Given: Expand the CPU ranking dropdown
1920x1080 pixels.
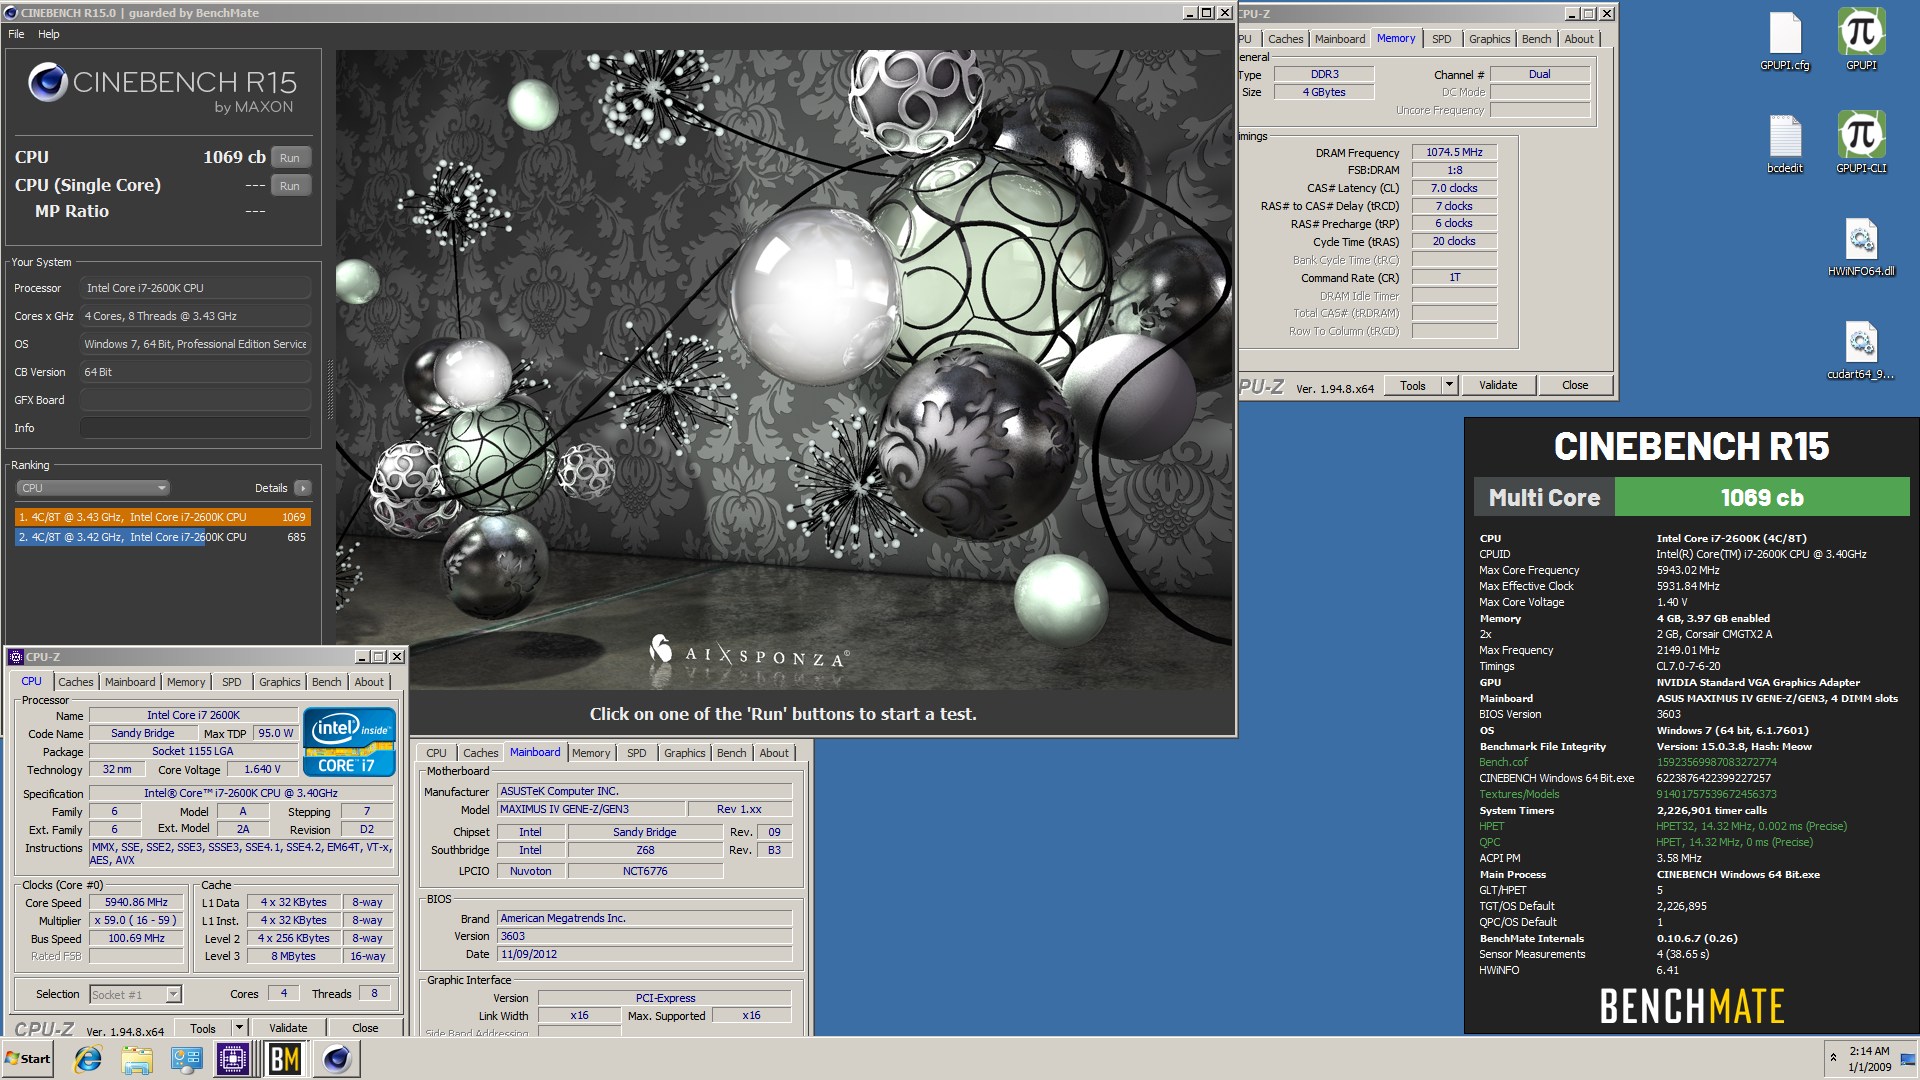Looking at the screenshot, I should click(93, 488).
